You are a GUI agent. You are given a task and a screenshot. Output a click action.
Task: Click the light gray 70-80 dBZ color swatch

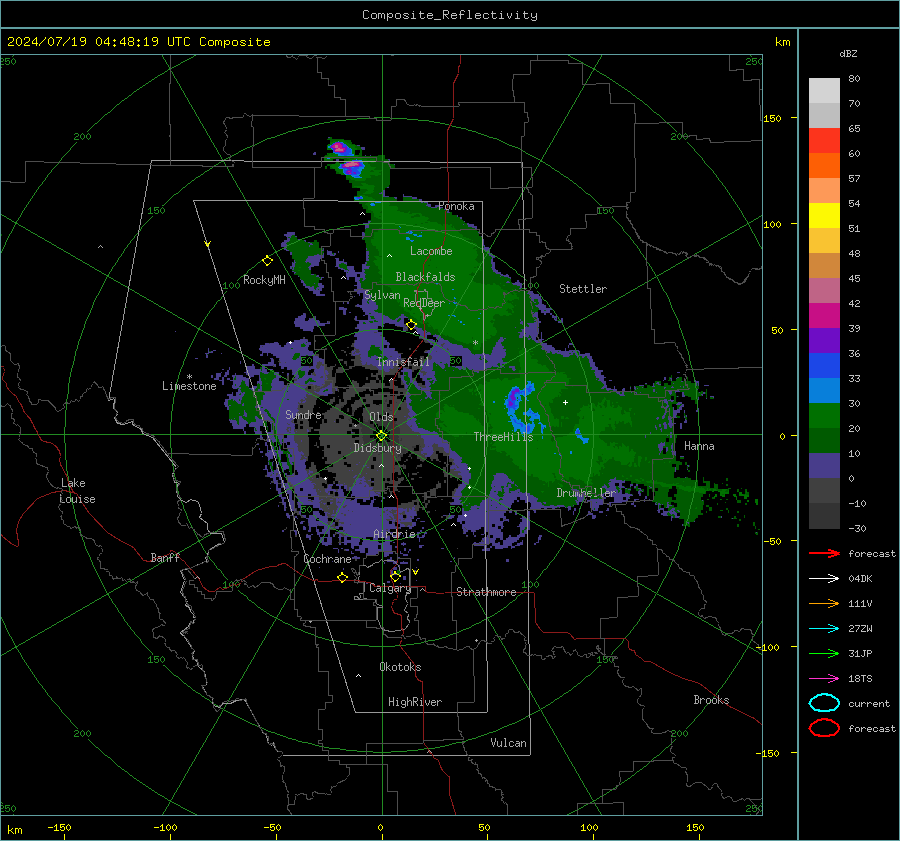[x=824, y=90]
